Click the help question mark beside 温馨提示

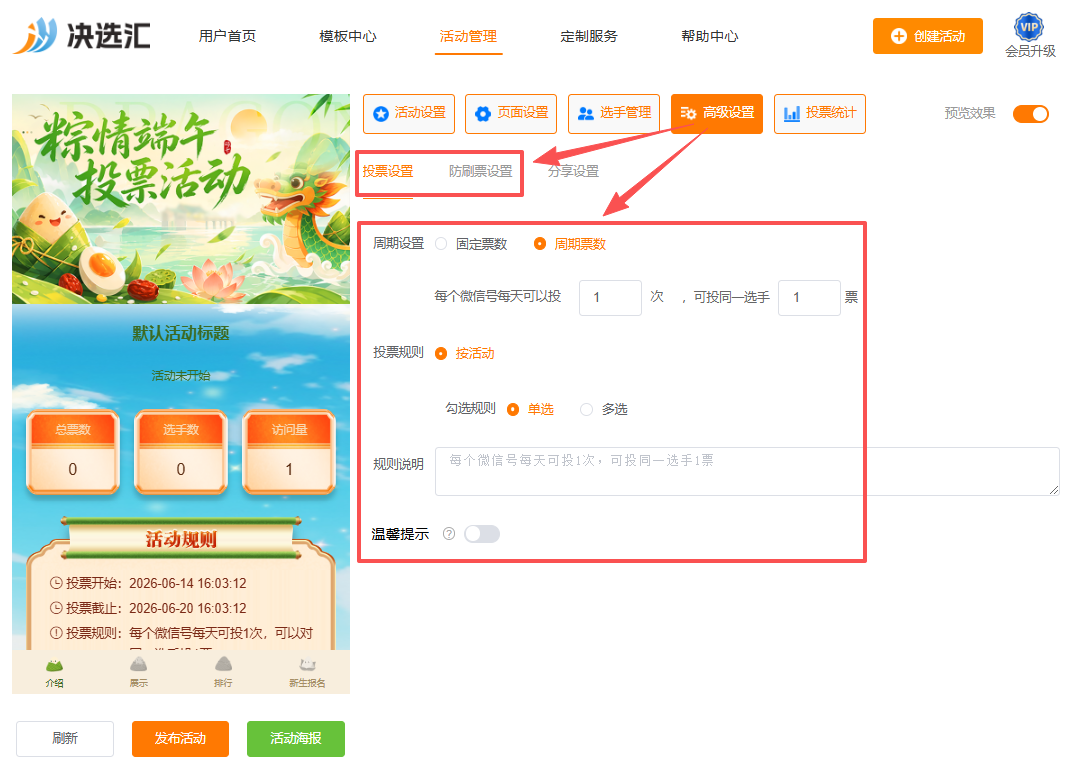click(449, 534)
